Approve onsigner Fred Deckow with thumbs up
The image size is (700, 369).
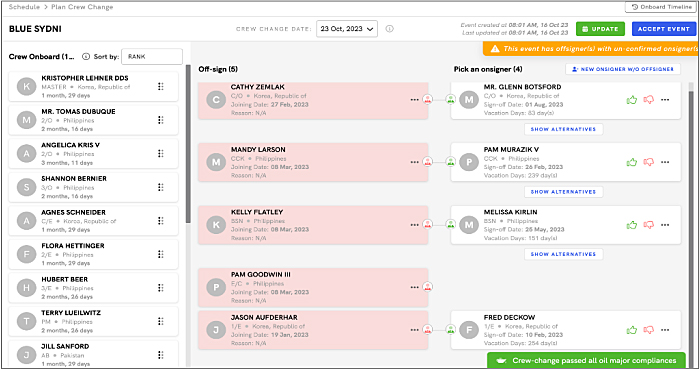[632, 330]
